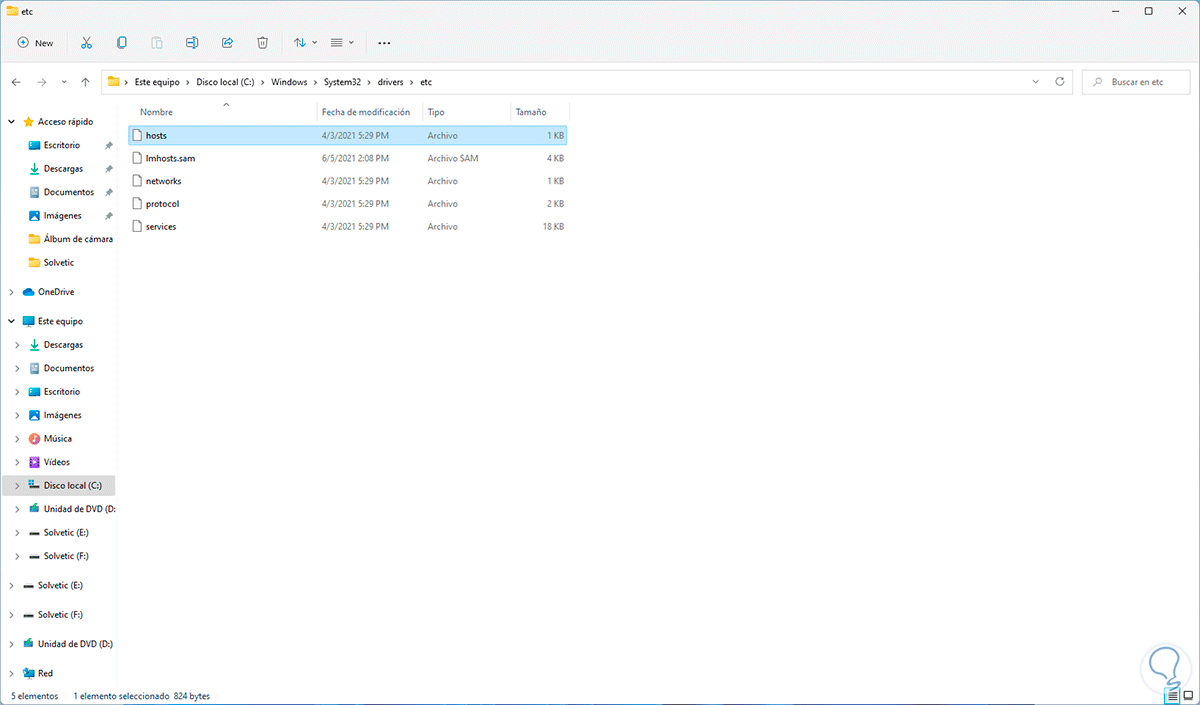Image resolution: width=1200 pixels, height=705 pixels.
Task: Click the New button
Action: (36, 43)
